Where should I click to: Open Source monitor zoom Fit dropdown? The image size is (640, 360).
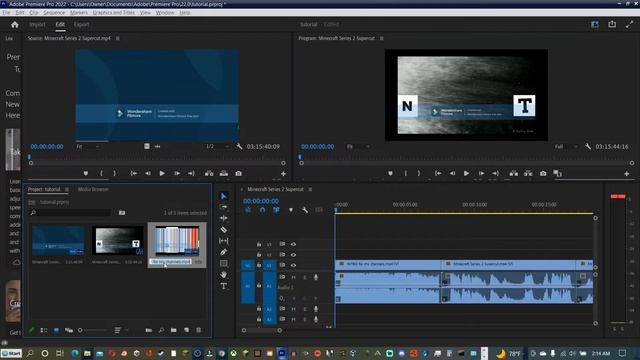[x=88, y=146]
